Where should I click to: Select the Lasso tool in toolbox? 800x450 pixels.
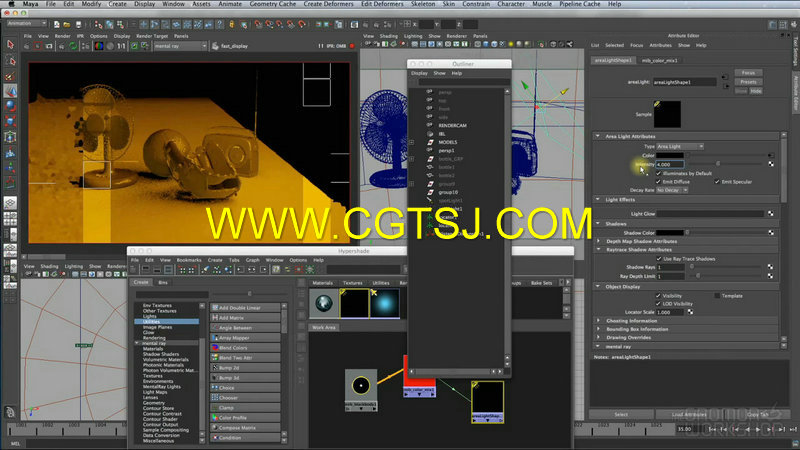pos(10,61)
